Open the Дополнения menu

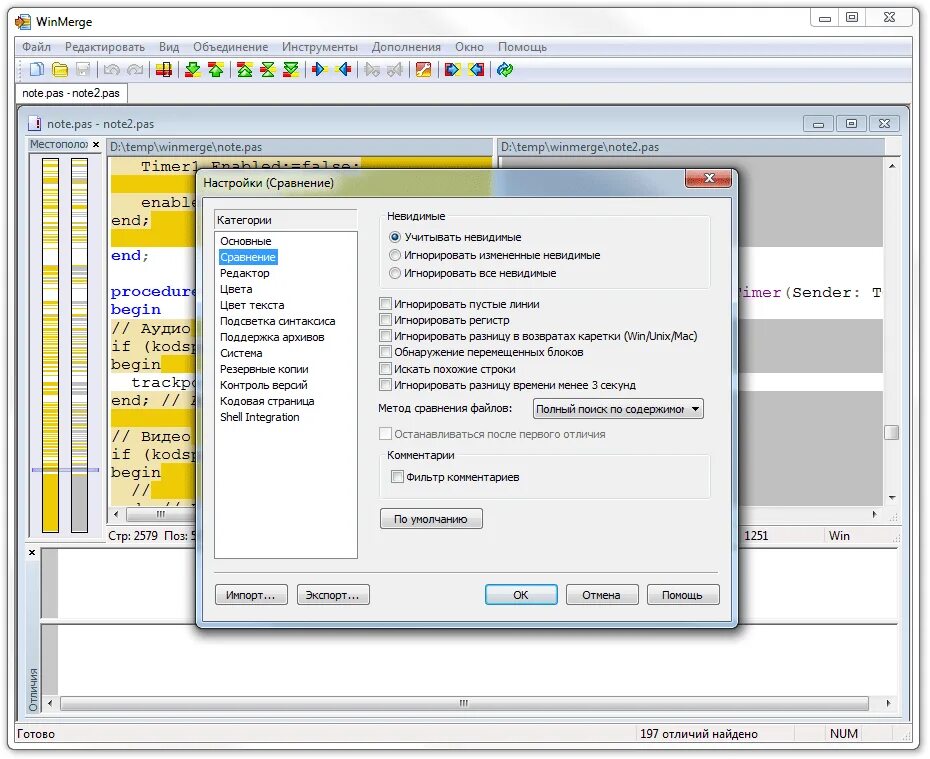pyautogui.click(x=406, y=47)
